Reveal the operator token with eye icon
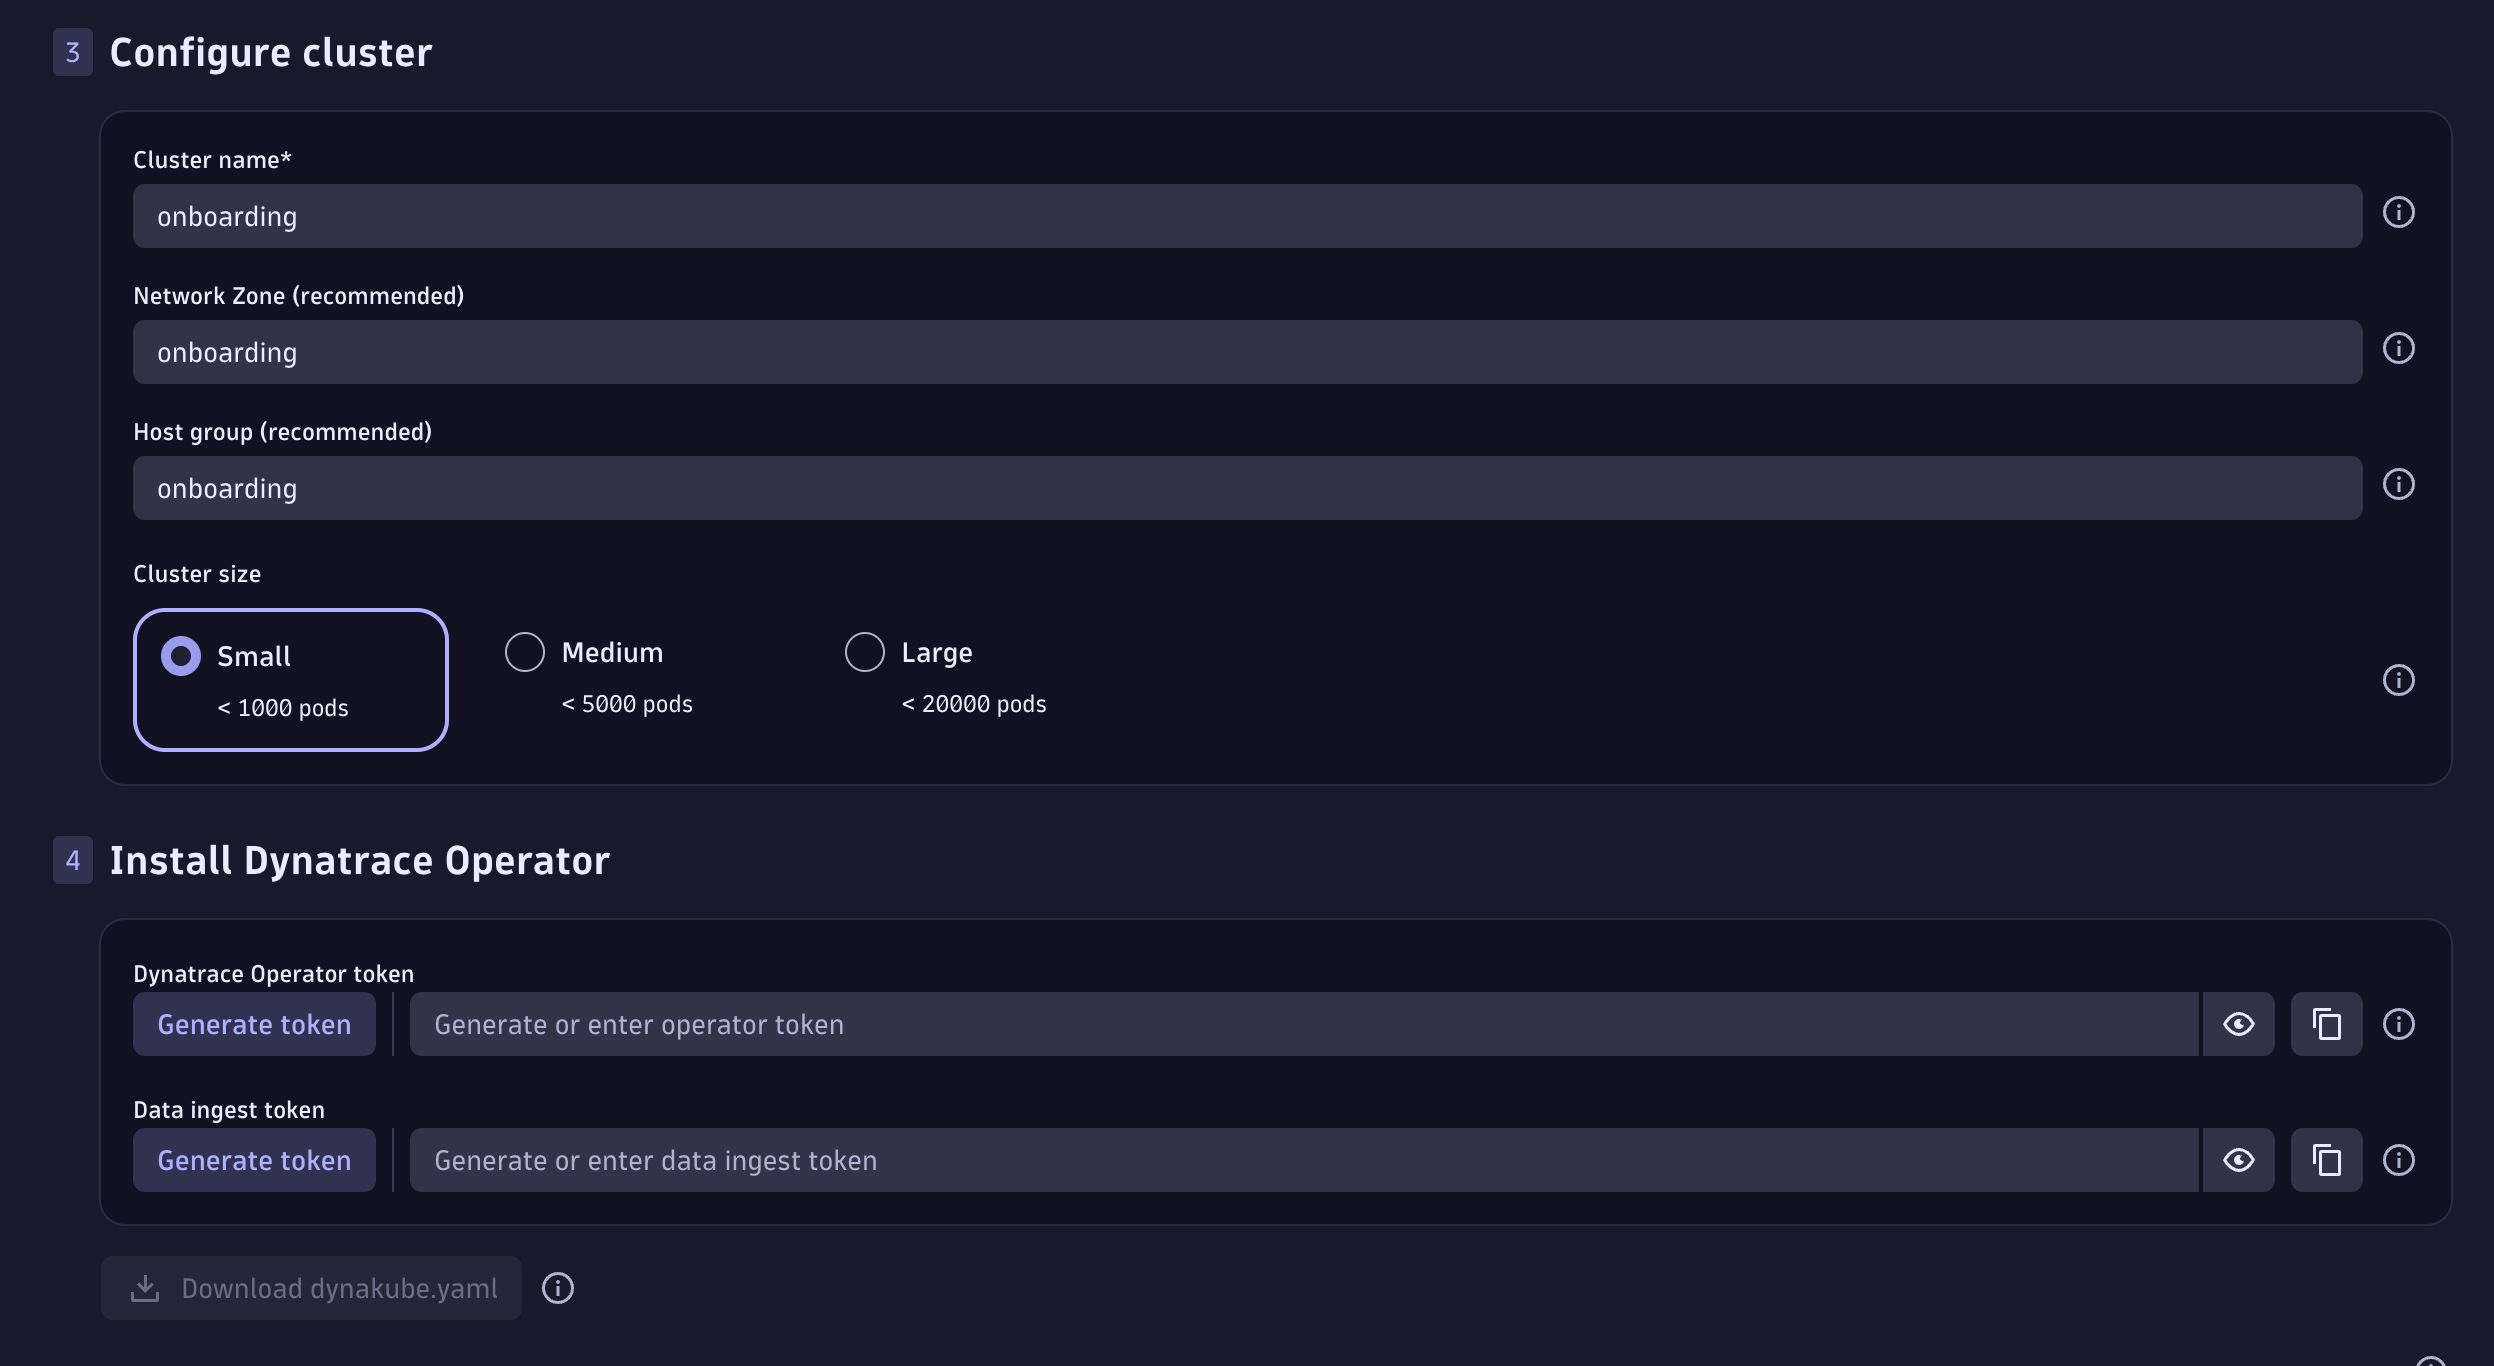 [x=2238, y=1025]
